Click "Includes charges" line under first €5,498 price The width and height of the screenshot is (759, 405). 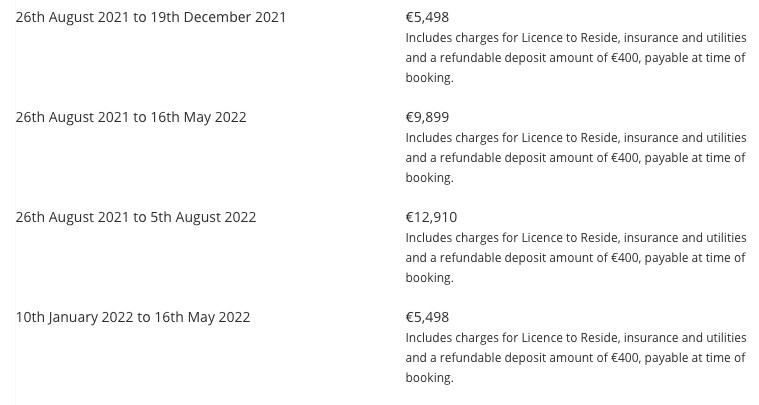575,38
